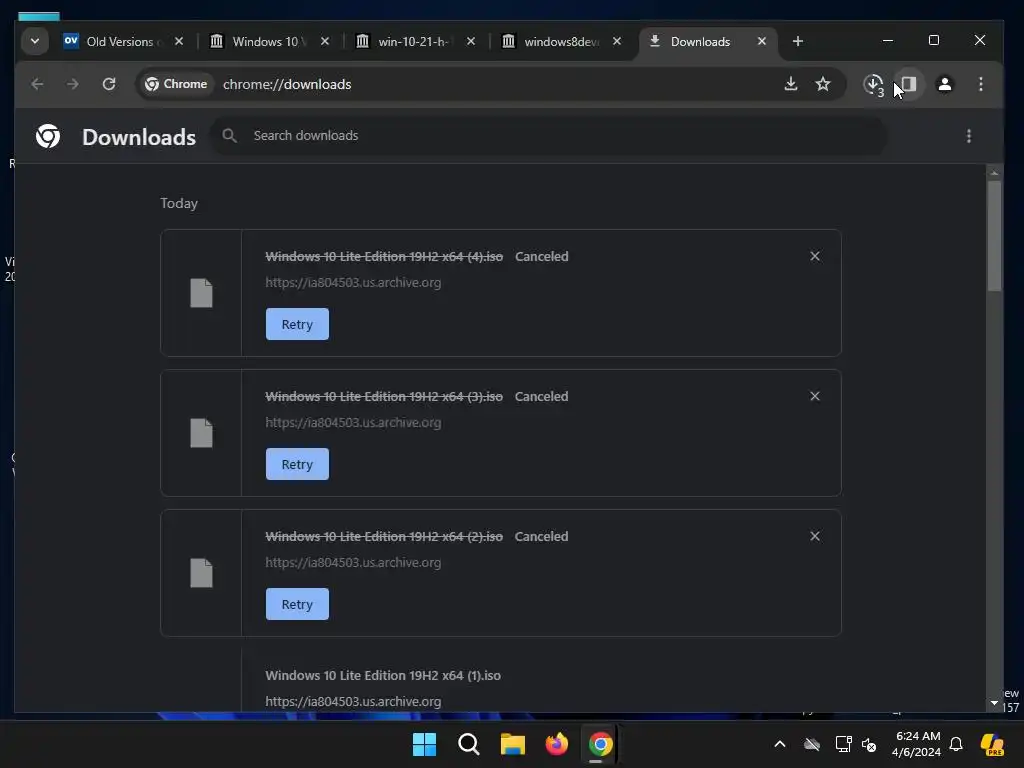Close the Windows 10 archive tab
This screenshot has height=768, width=1024.
tap(325, 41)
